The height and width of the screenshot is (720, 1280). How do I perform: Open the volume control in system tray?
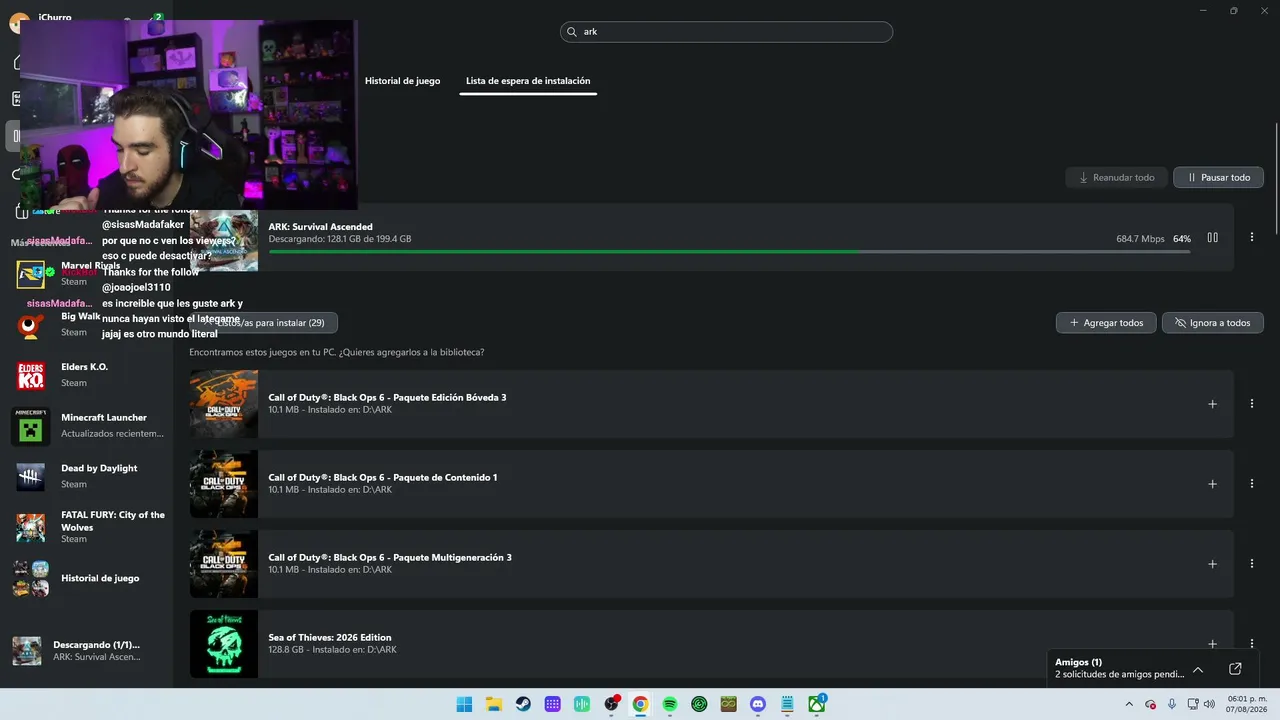[1208, 704]
